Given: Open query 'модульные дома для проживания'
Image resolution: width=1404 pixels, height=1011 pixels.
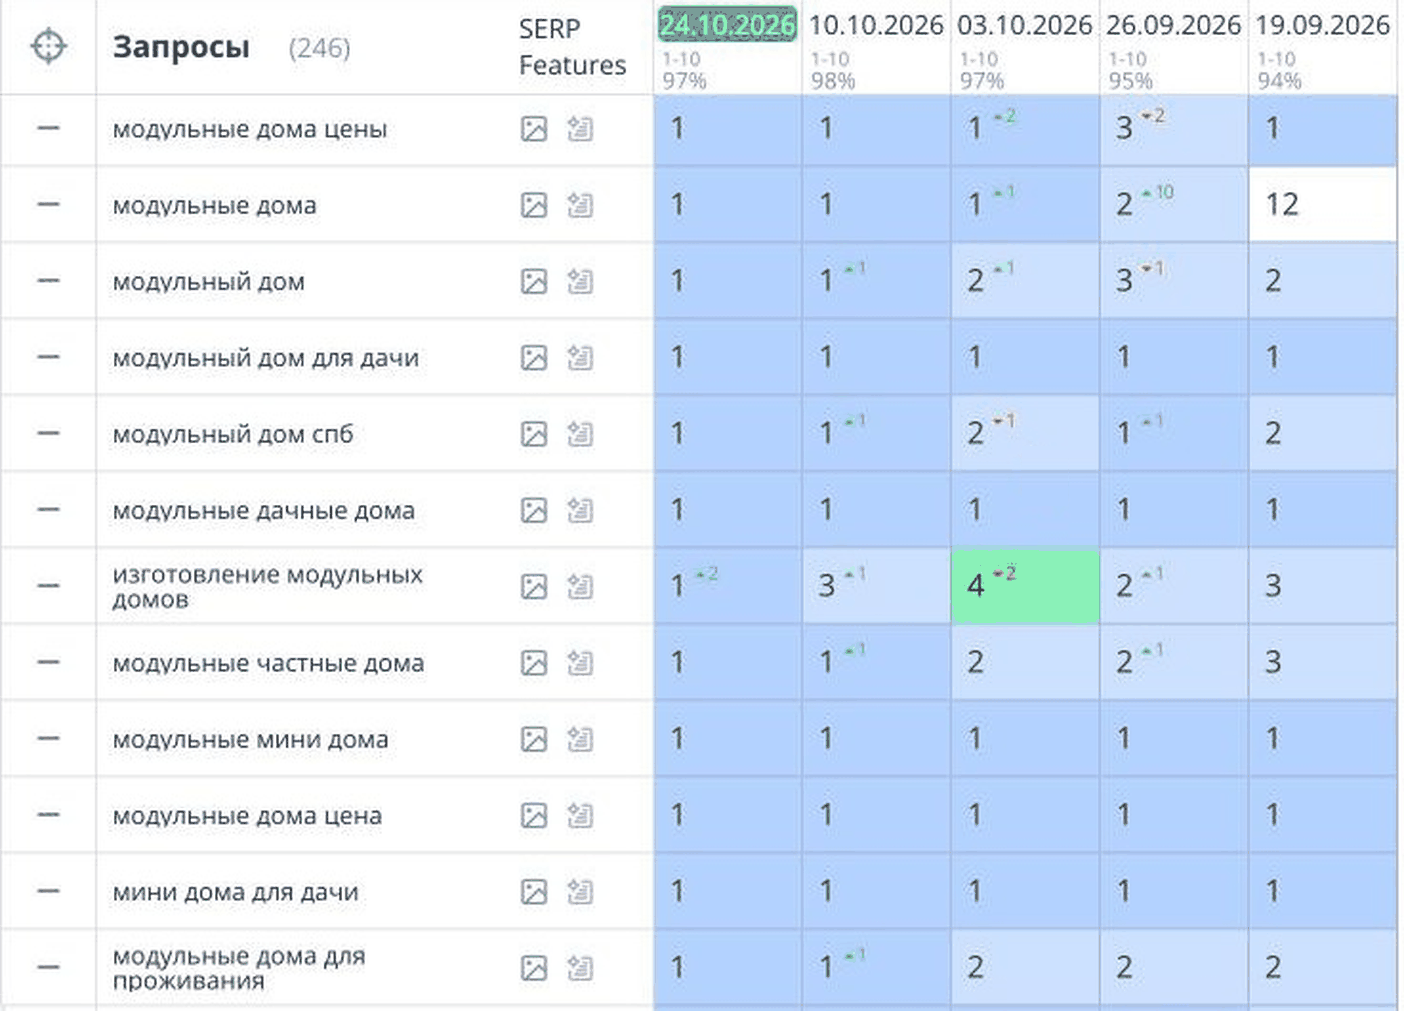Looking at the screenshot, I should [x=239, y=968].
